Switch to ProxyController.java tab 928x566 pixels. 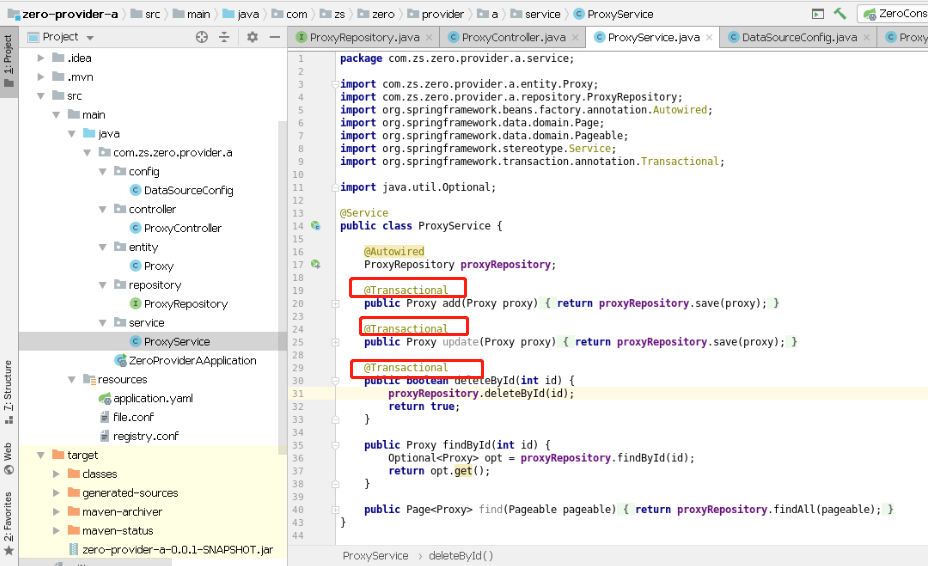coord(513,37)
